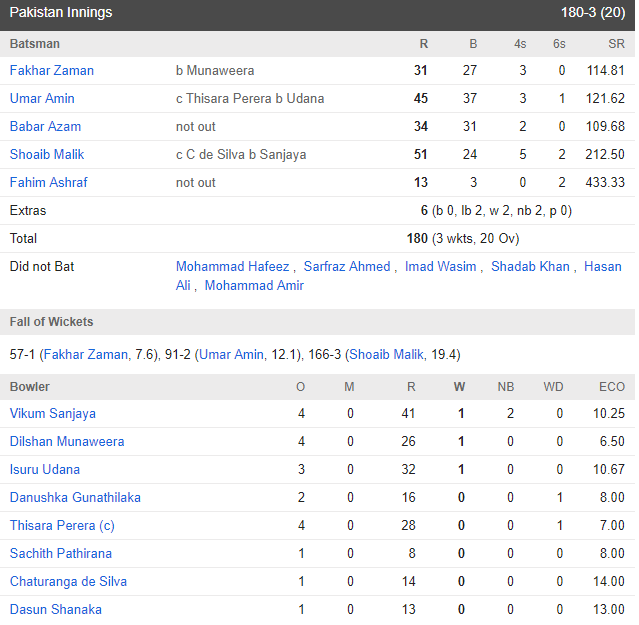Click Umar Amin in Fall of Wickets
The width and height of the screenshot is (639, 625).
(232, 355)
